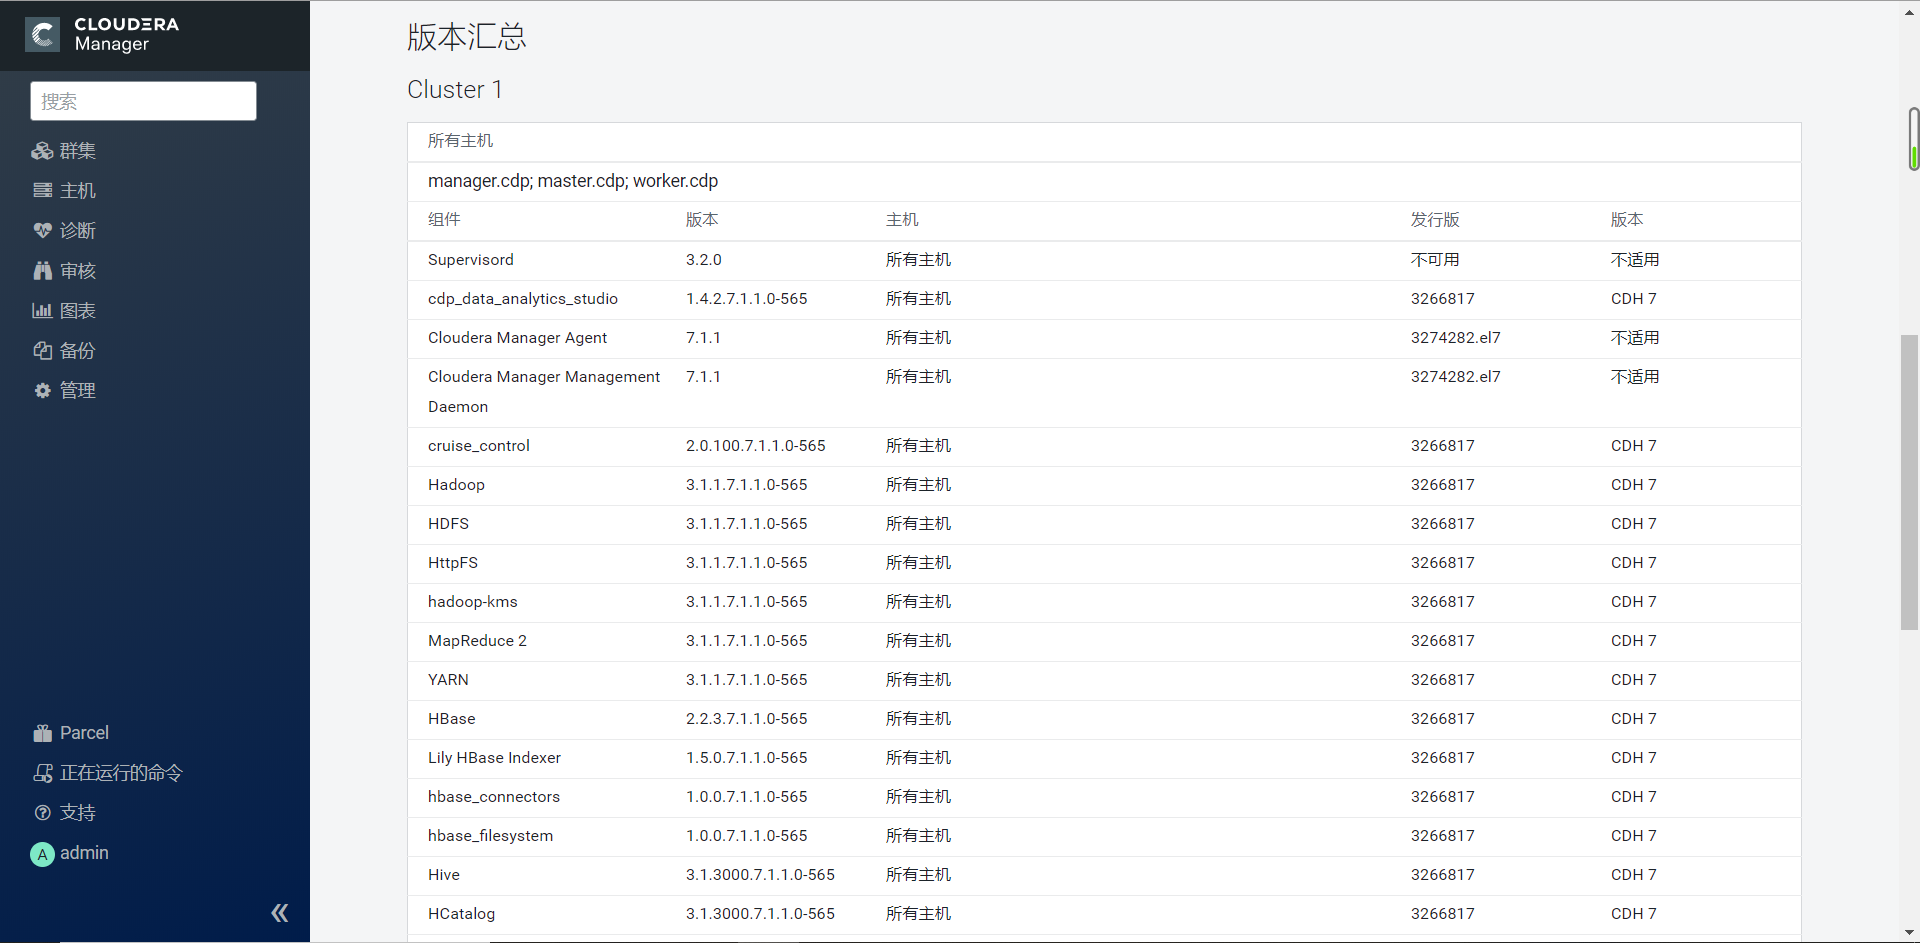Open the 管理 menu item
This screenshot has height=943, width=1920.
(x=78, y=391)
